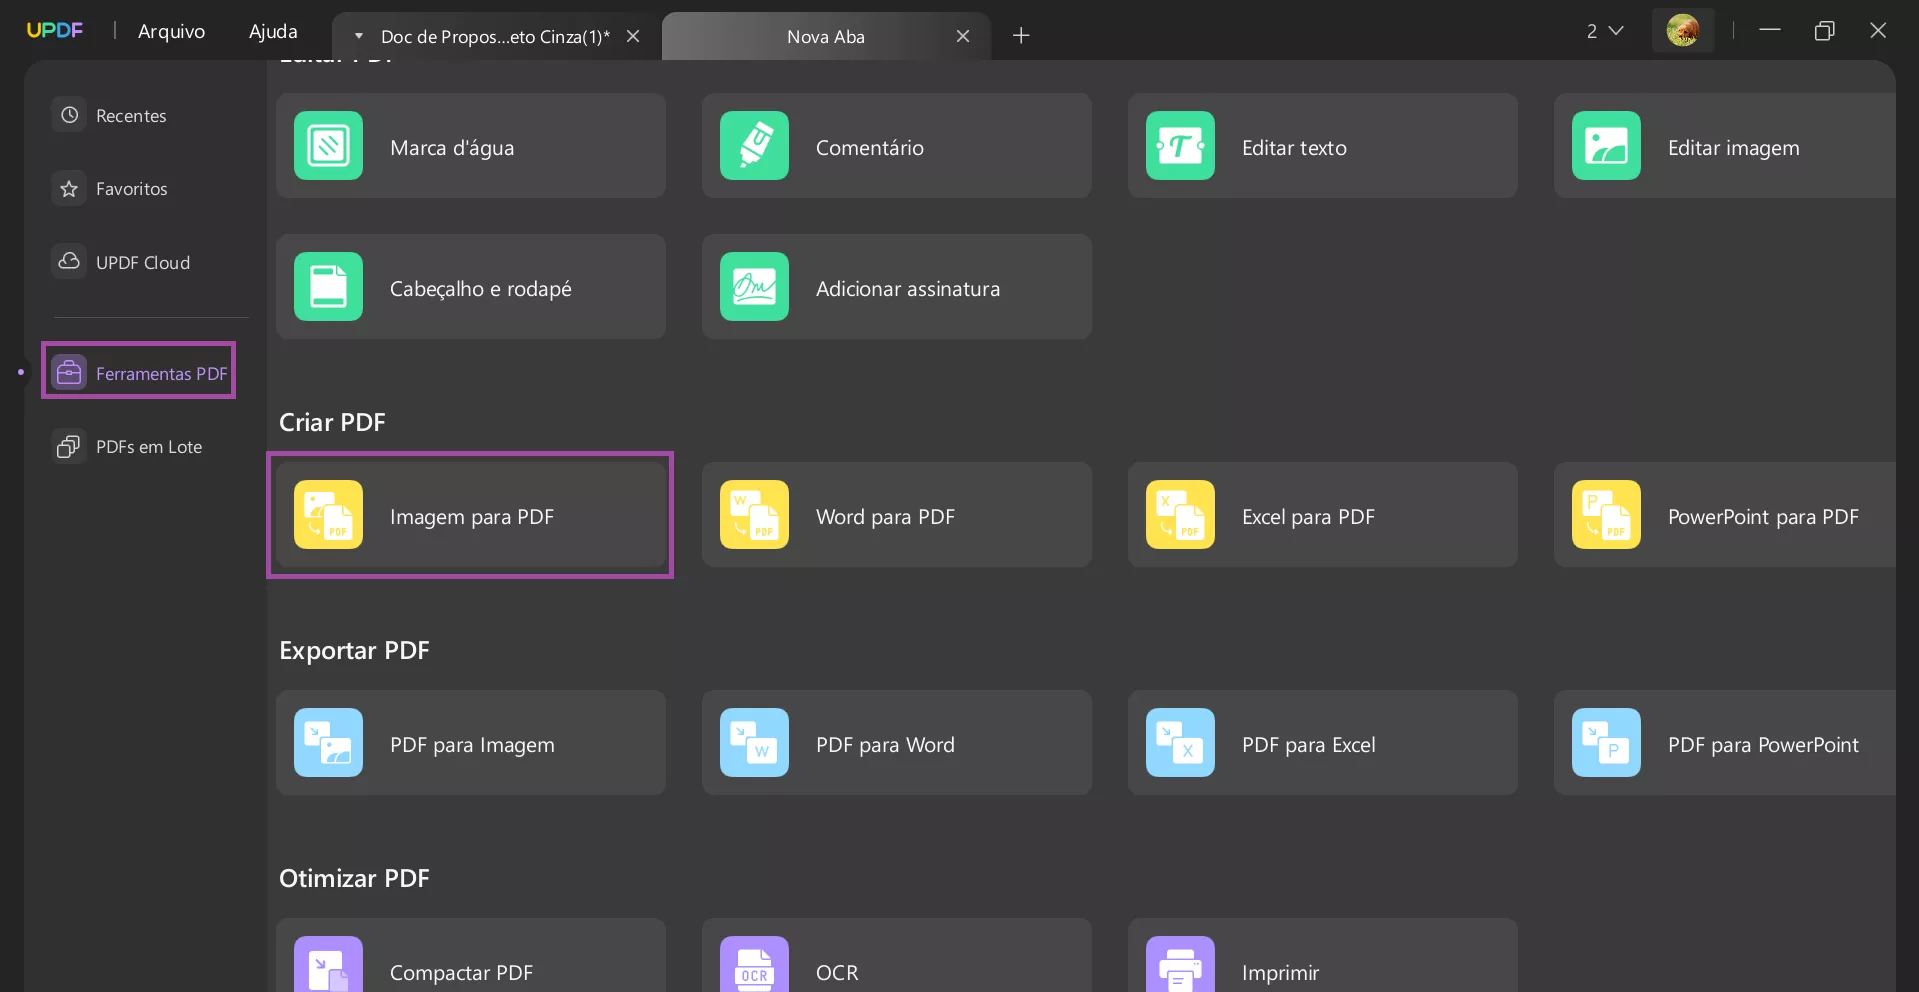Select the Editar texto icon
The height and width of the screenshot is (992, 1919).
pos(1180,146)
